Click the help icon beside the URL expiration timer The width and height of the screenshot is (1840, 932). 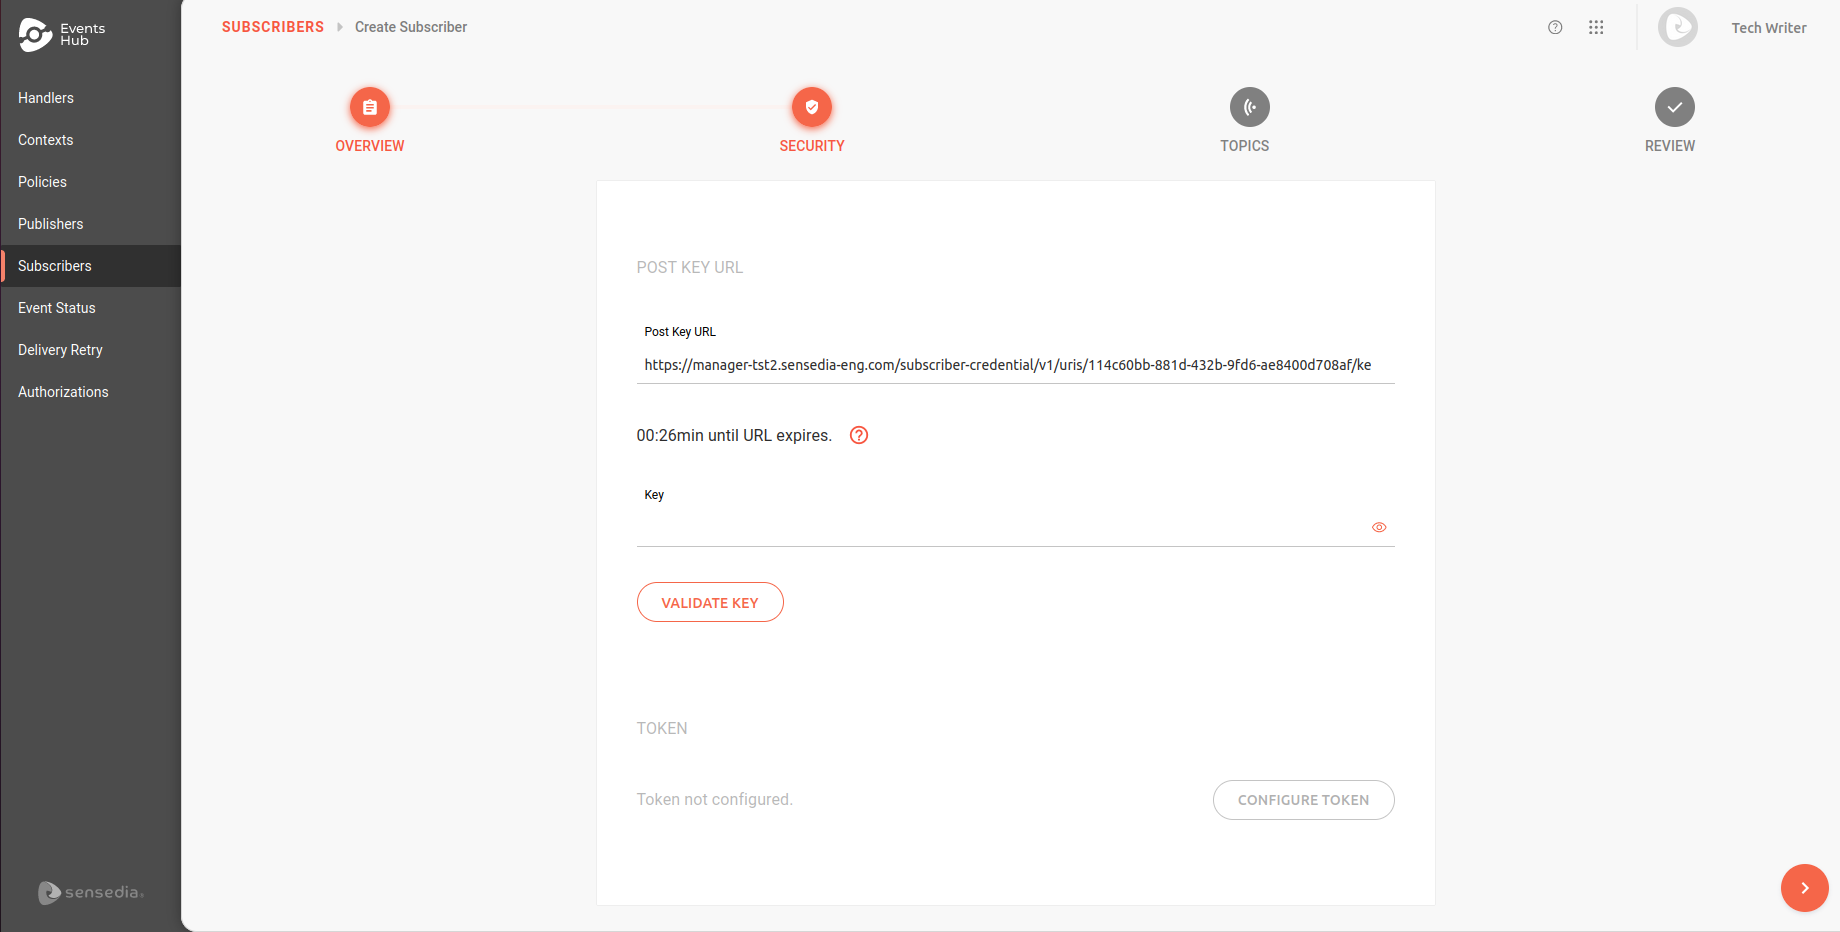(x=858, y=435)
